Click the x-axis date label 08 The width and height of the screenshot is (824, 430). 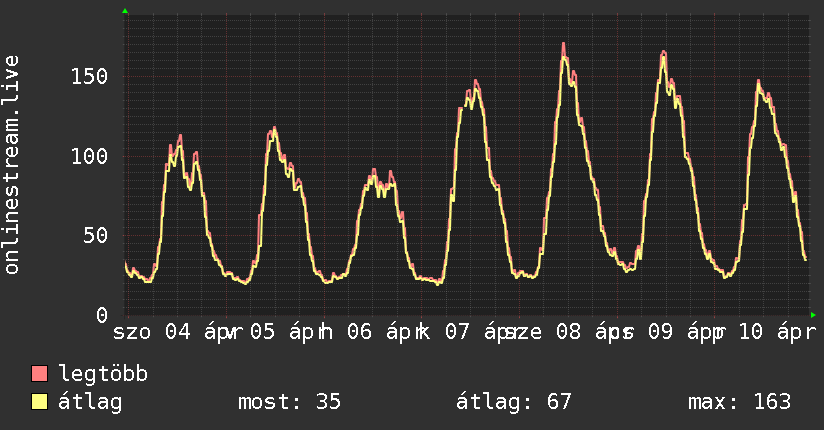coord(568,332)
